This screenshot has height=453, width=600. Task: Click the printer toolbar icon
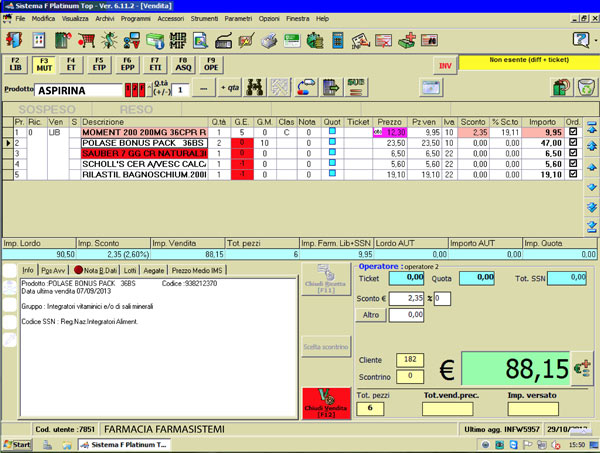click(x=269, y=41)
